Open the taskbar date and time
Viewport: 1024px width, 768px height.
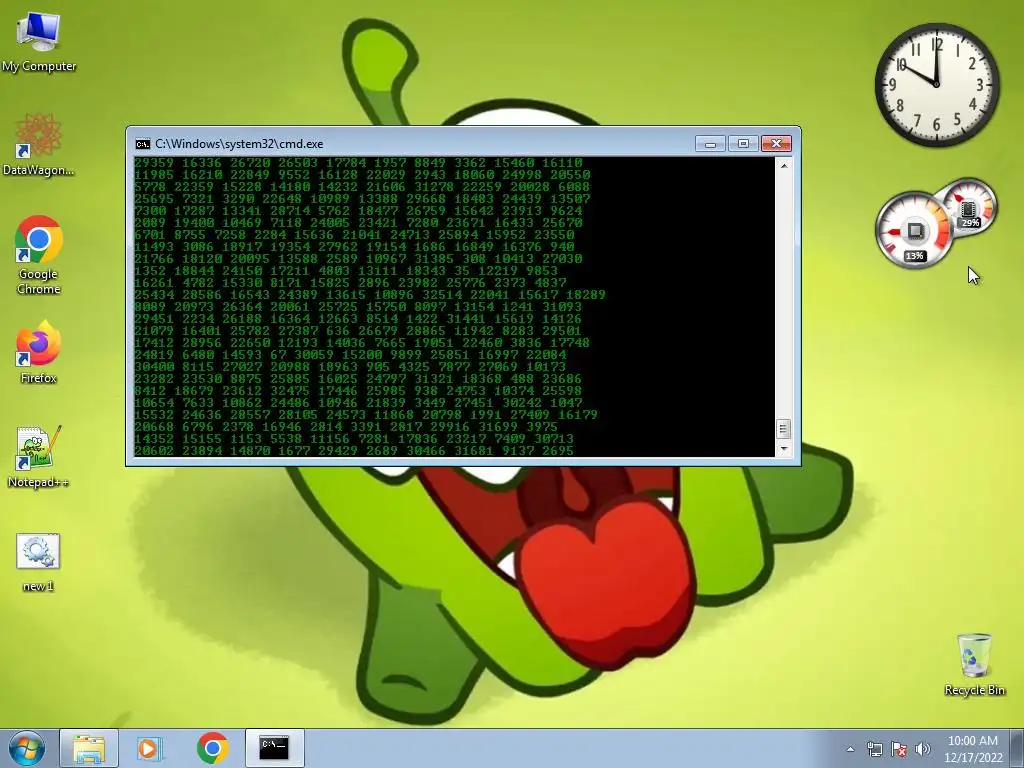972,748
